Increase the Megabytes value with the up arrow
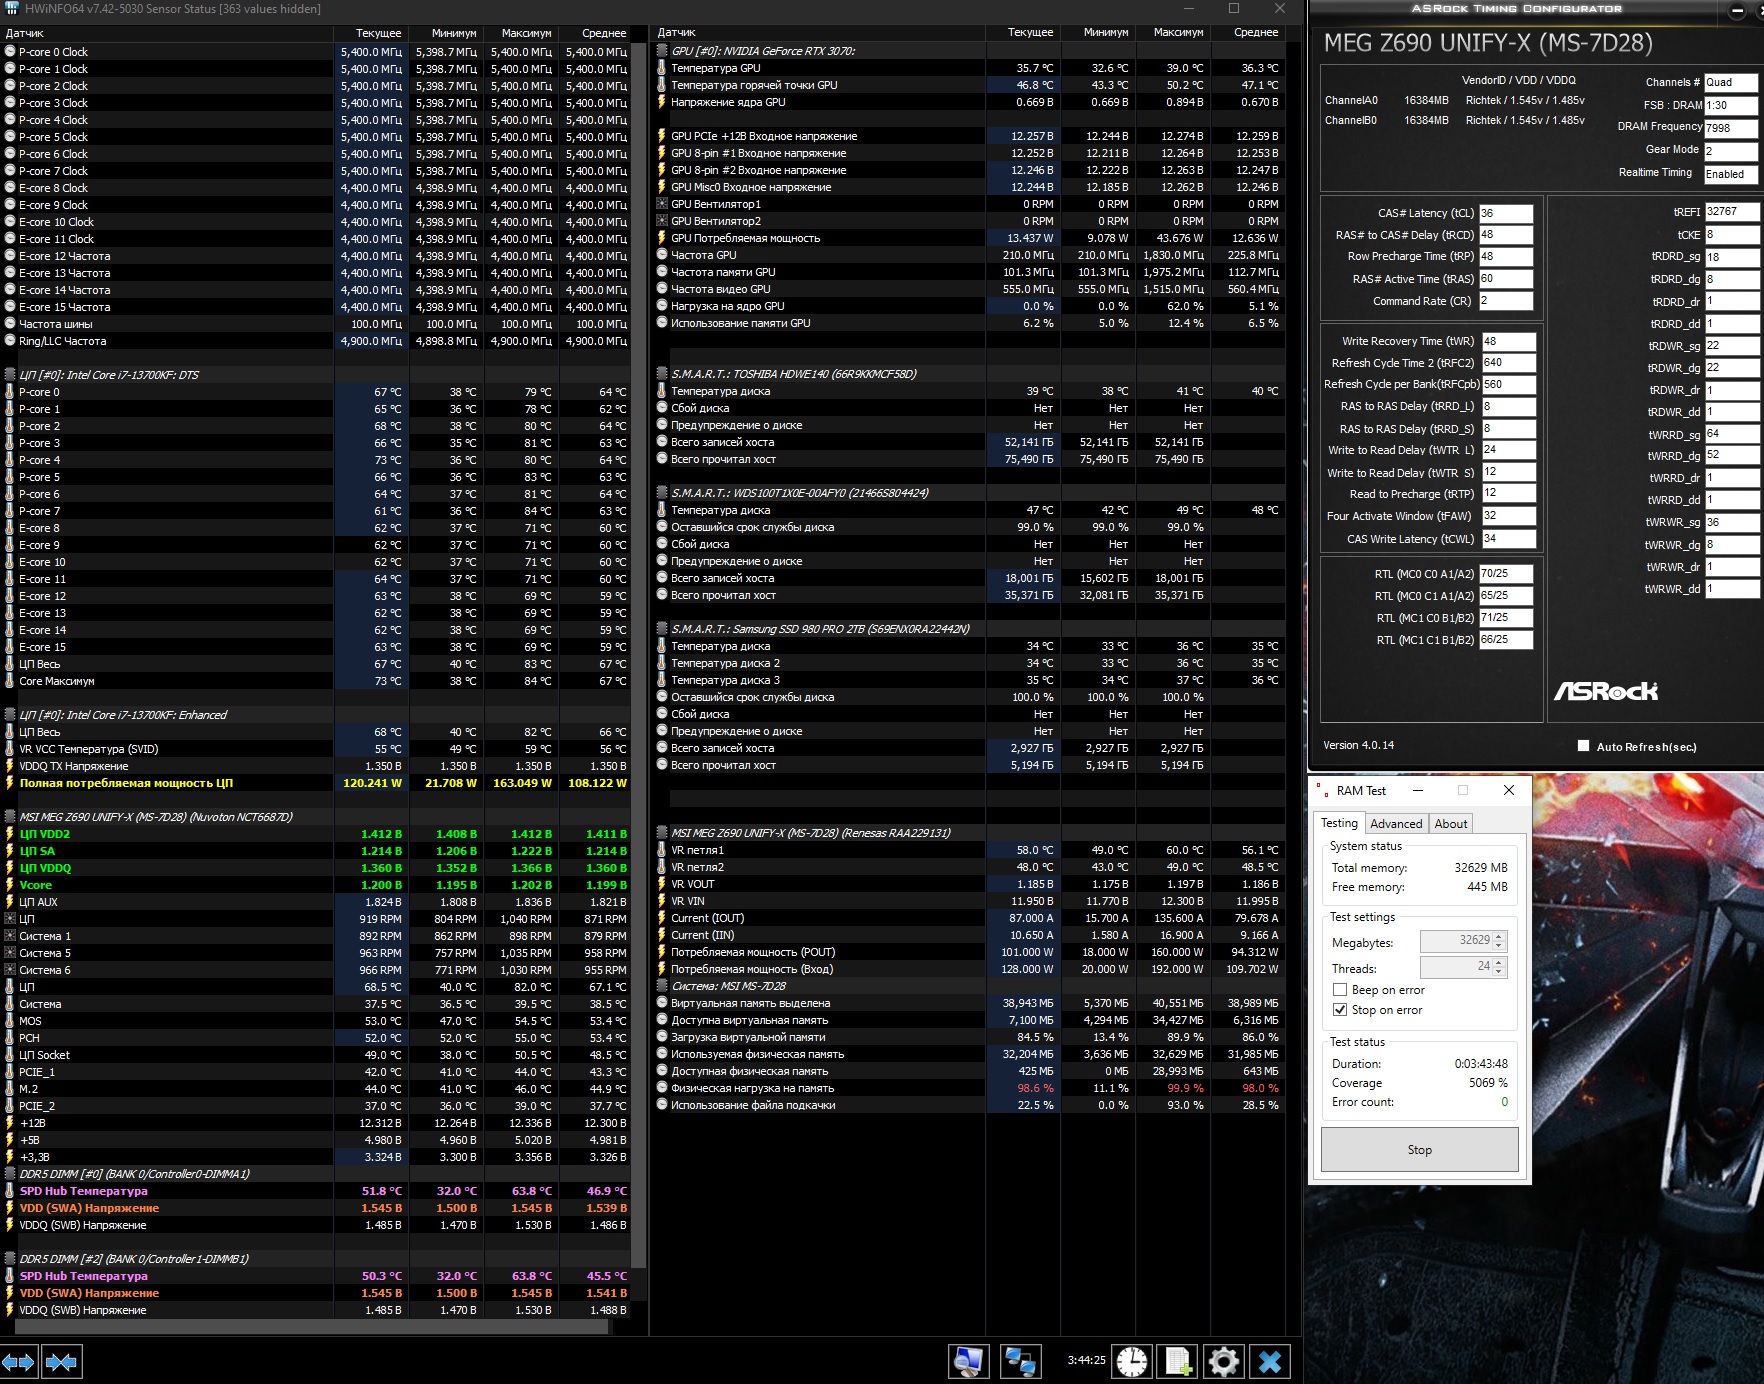The image size is (1764, 1384). [x=1499, y=936]
